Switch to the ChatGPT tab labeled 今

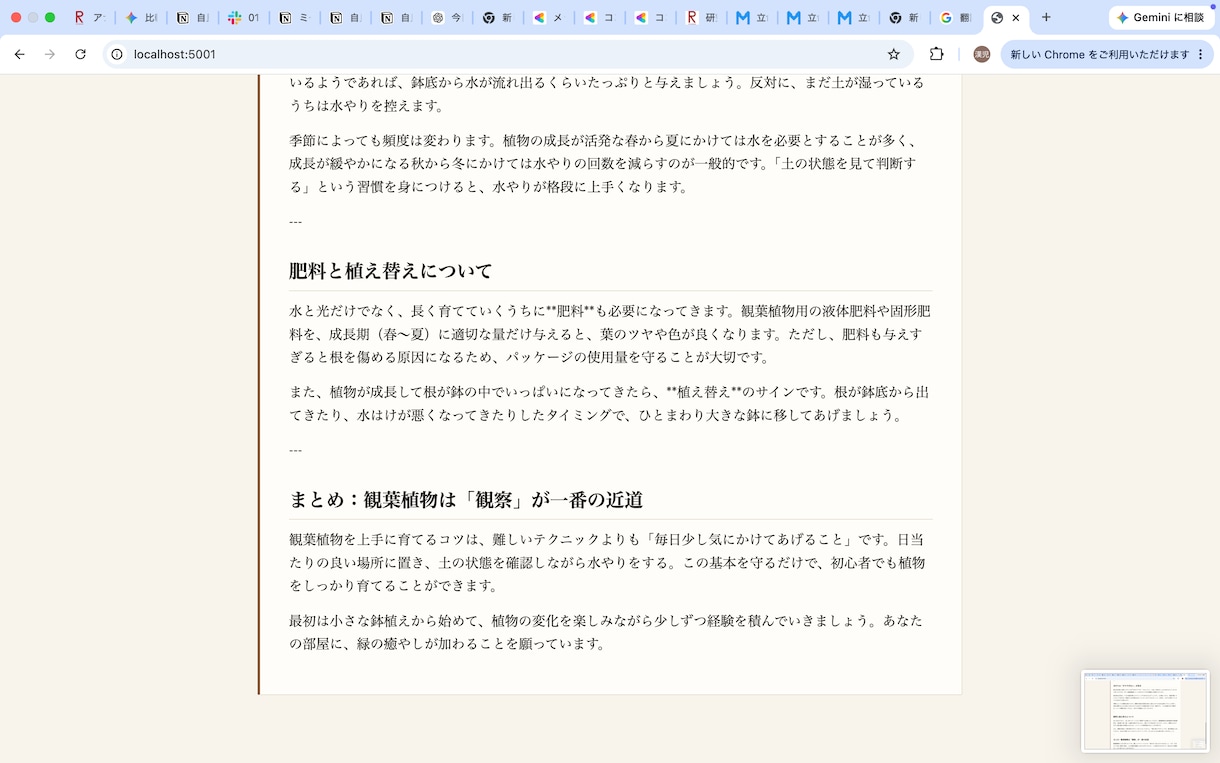[x=448, y=18]
